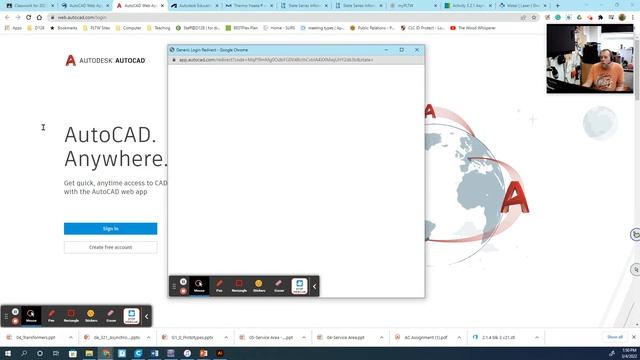Reload the AutoCAD login page
The width and height of the screenshot is (640, 360).
29,18
